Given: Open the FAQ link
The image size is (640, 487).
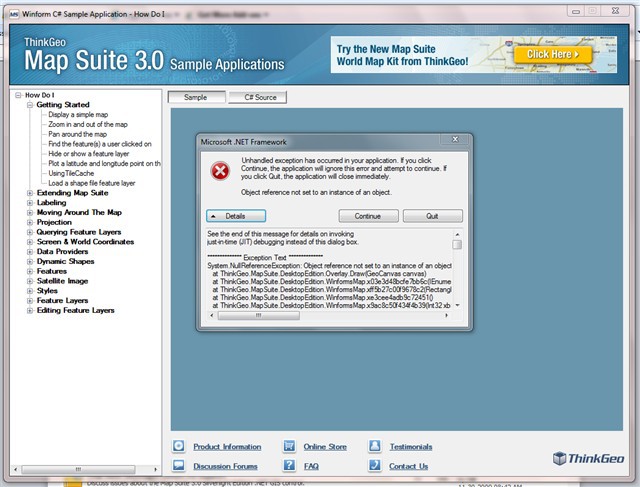Looking at the screenshot, I should click(311, 466).
